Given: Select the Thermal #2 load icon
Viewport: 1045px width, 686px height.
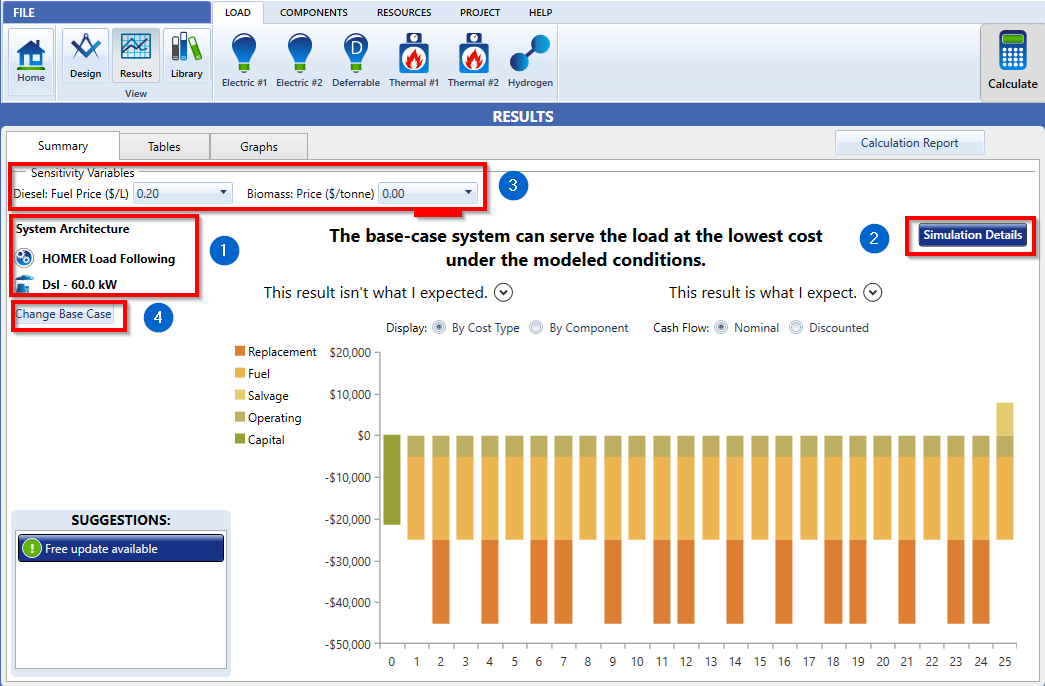Looking at the screenshot, I should [473, 58].
